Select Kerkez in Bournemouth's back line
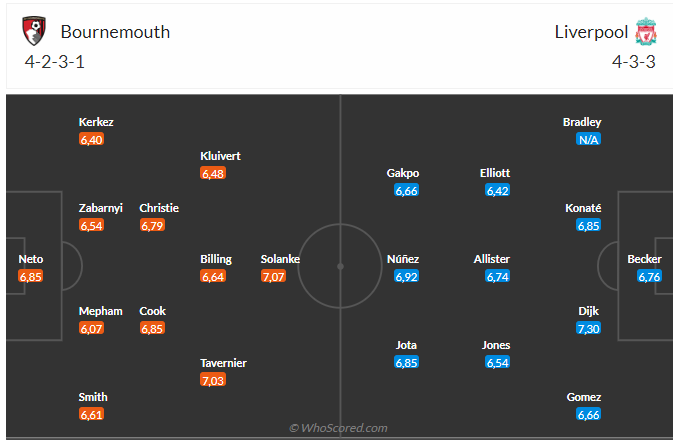The width and height of the screenshot is (673, 440). click(x=96, y=122)
